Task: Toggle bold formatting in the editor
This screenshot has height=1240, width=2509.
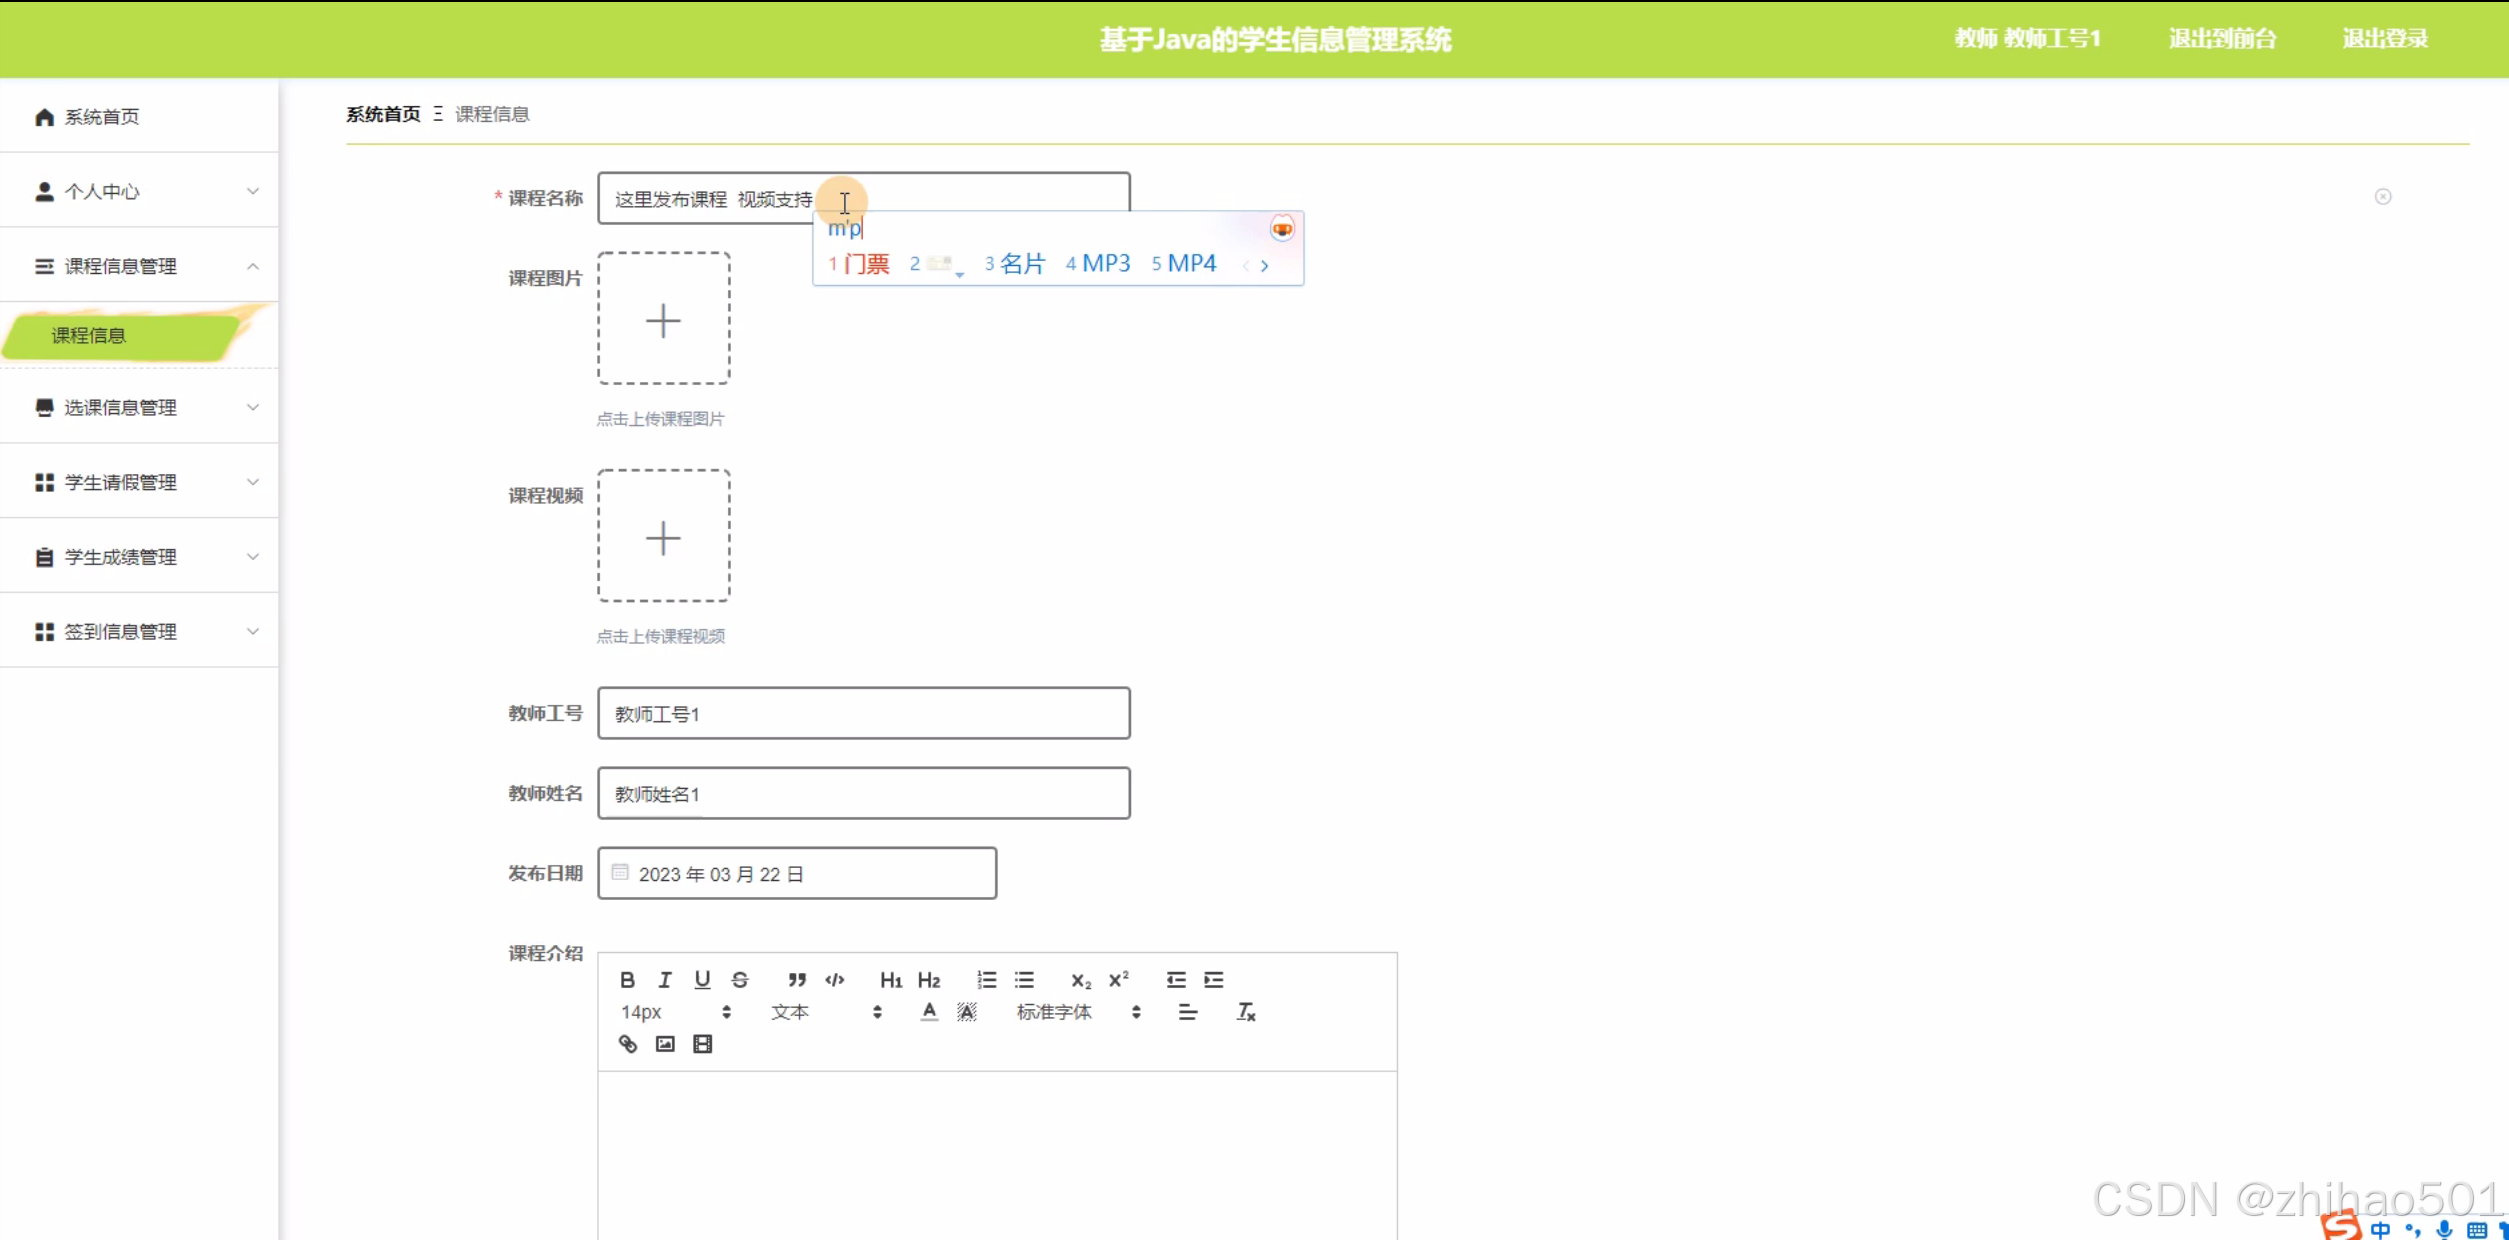Action: pyautogui.click(x=627, y=979)
